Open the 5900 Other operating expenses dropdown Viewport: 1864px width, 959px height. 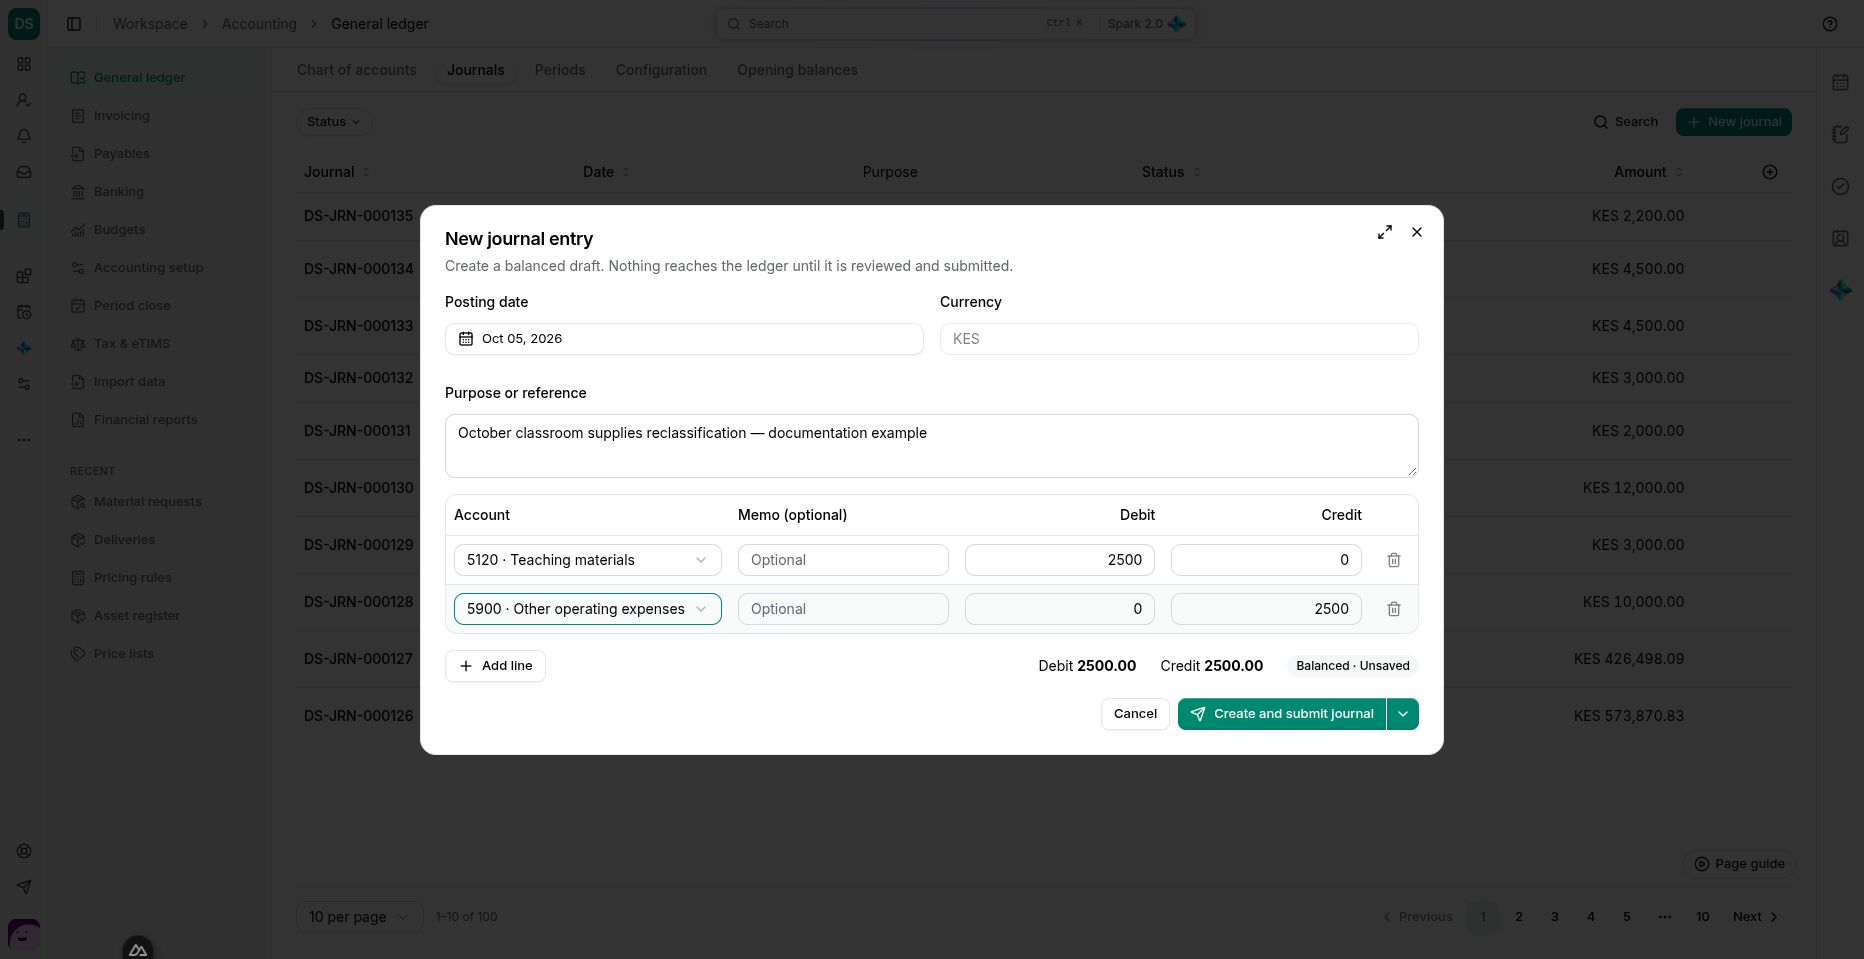click(588, 609)
